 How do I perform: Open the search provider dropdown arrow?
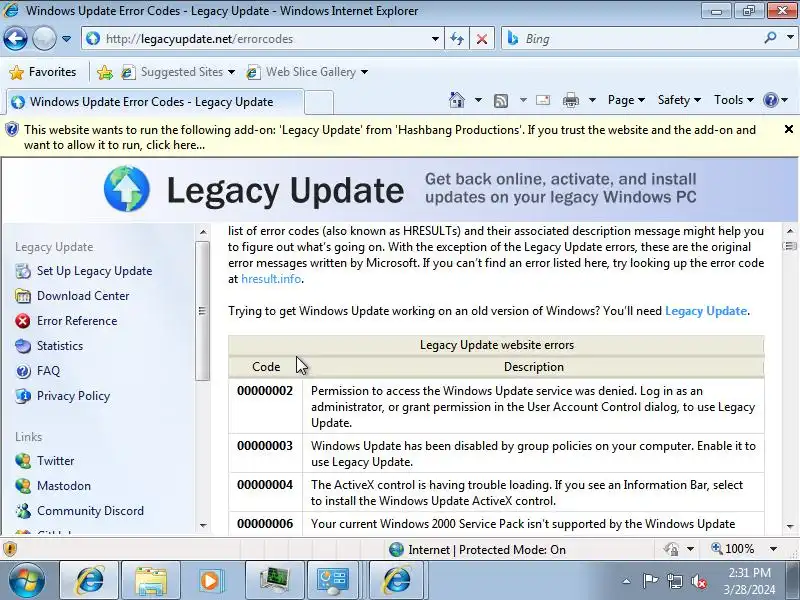pyautogui.click(x=790, y=37)
